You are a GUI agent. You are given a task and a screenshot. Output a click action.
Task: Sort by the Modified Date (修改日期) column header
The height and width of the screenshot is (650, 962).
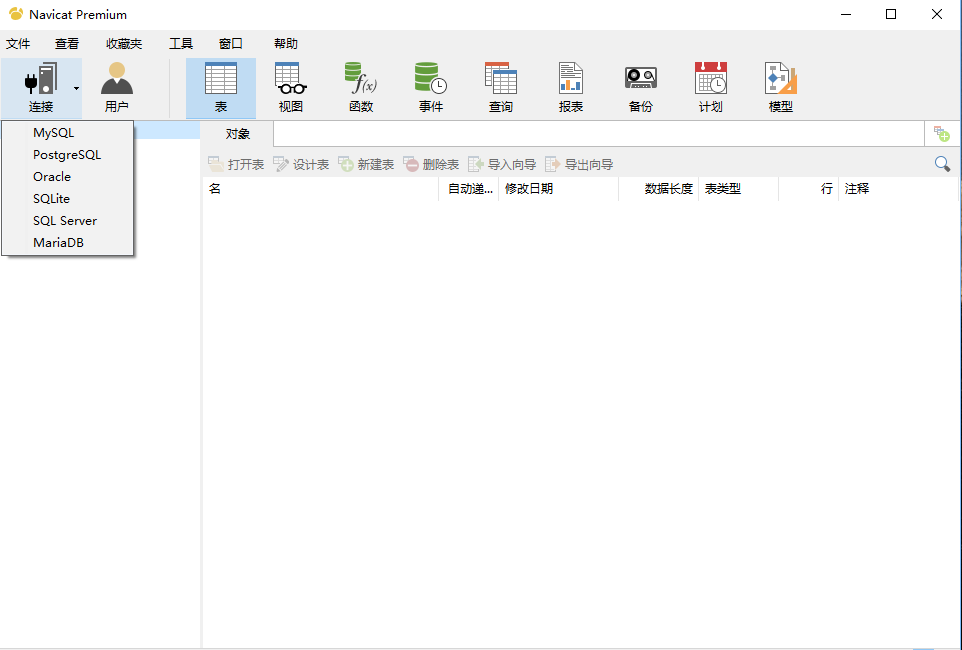(x=558, y=189)
